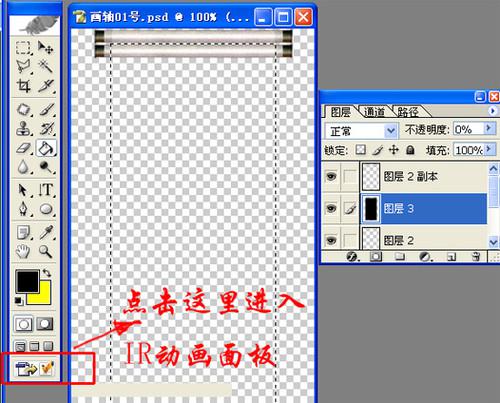Open the Layers panel options menu arrow

(x=493, y=111)
